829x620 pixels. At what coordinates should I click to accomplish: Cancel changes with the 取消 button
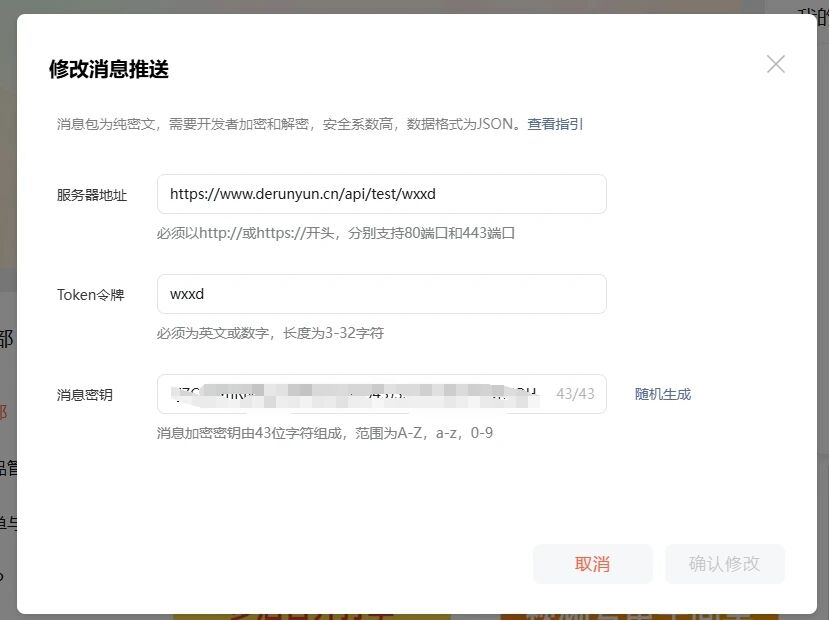[593, 564]
